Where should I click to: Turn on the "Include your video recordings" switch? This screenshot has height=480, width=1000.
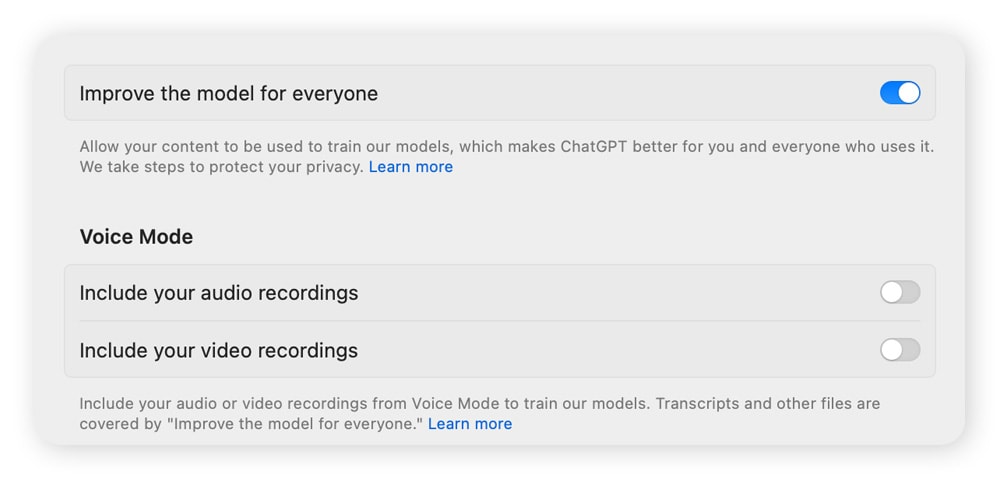tap(899, 350)
